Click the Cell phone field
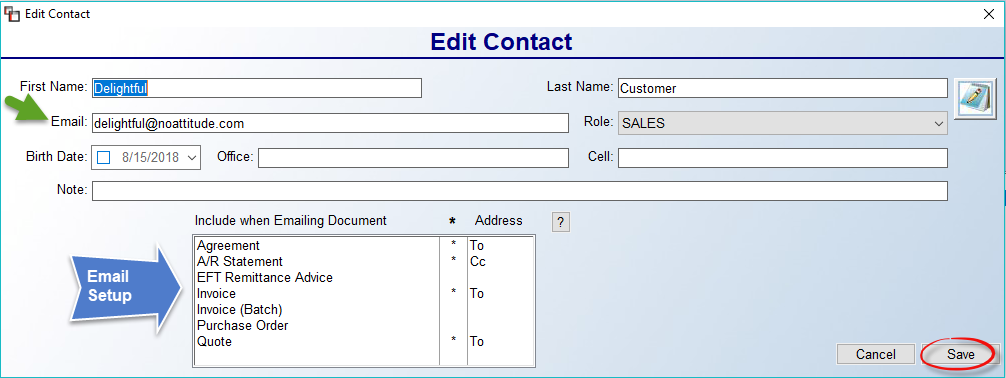This screenshot has height=378, width=1006. [x=782, y=157]
